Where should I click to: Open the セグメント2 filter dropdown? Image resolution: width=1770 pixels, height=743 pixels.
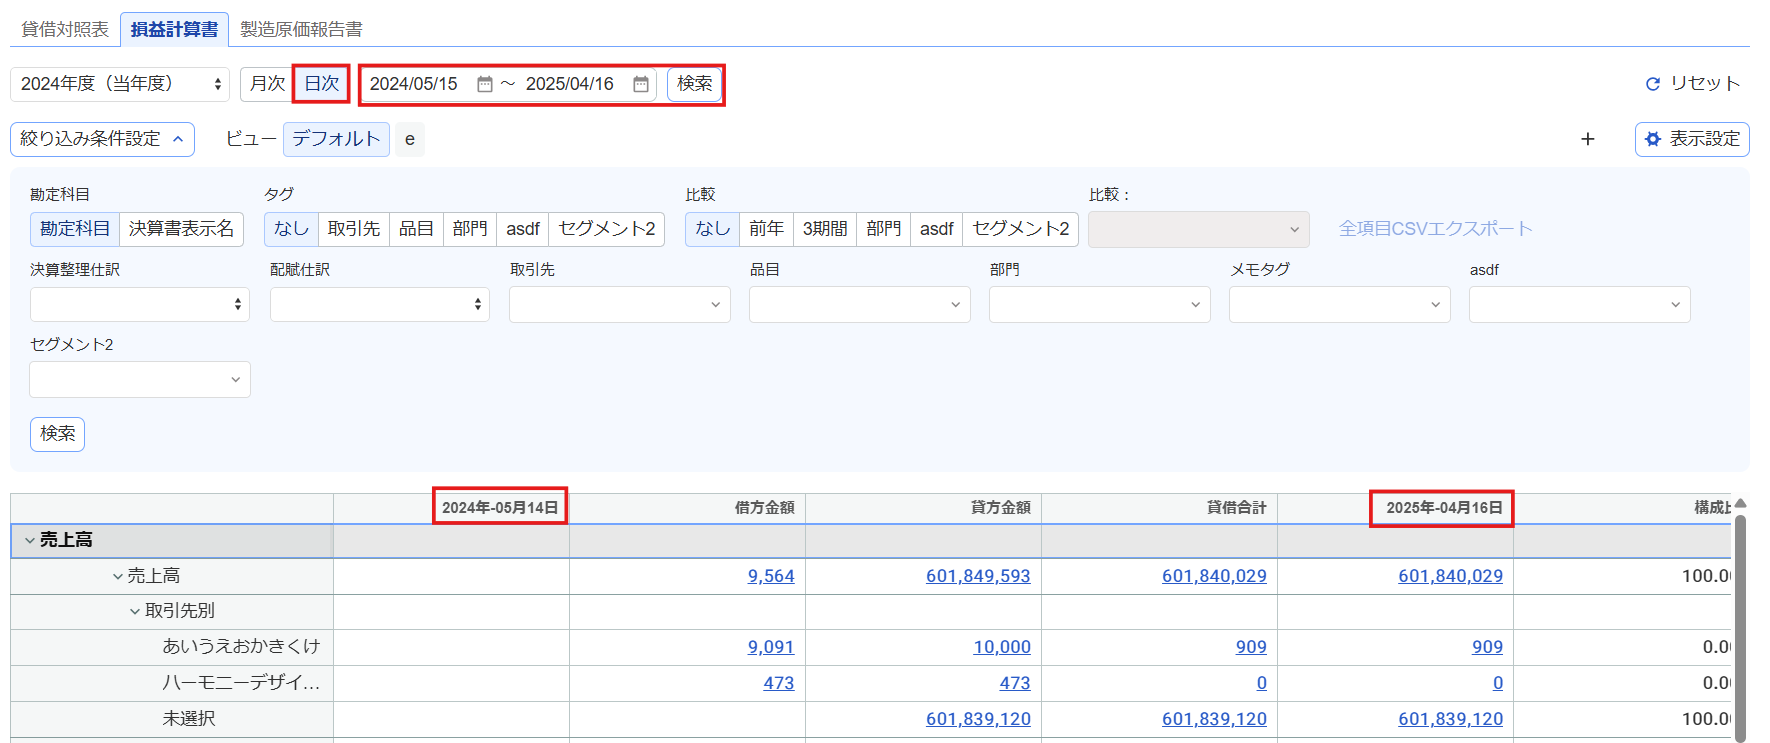click(x=140, y=379)
